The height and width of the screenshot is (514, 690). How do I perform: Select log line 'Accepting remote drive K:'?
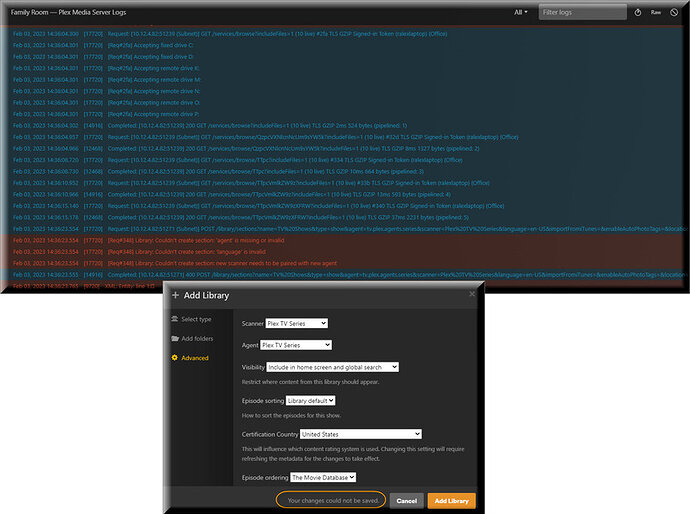[345, 68]
